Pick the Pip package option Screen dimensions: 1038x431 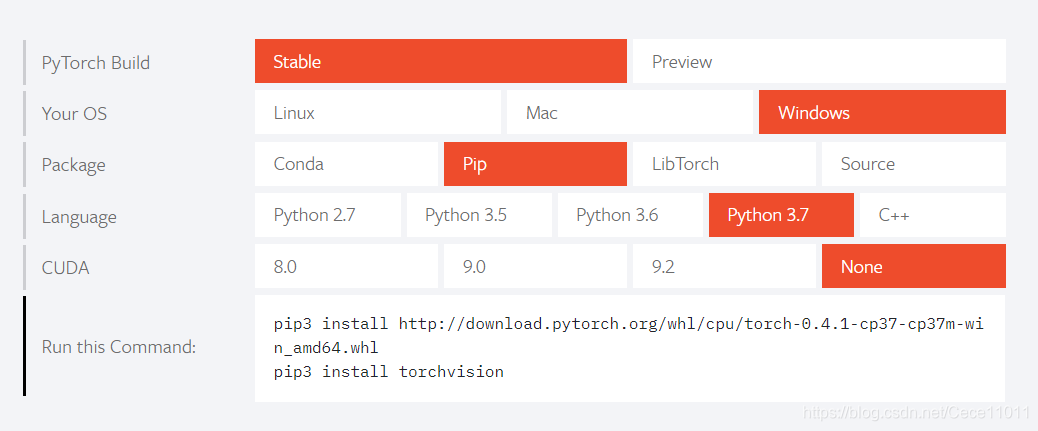pyautogui.click(x=535, y=164)
